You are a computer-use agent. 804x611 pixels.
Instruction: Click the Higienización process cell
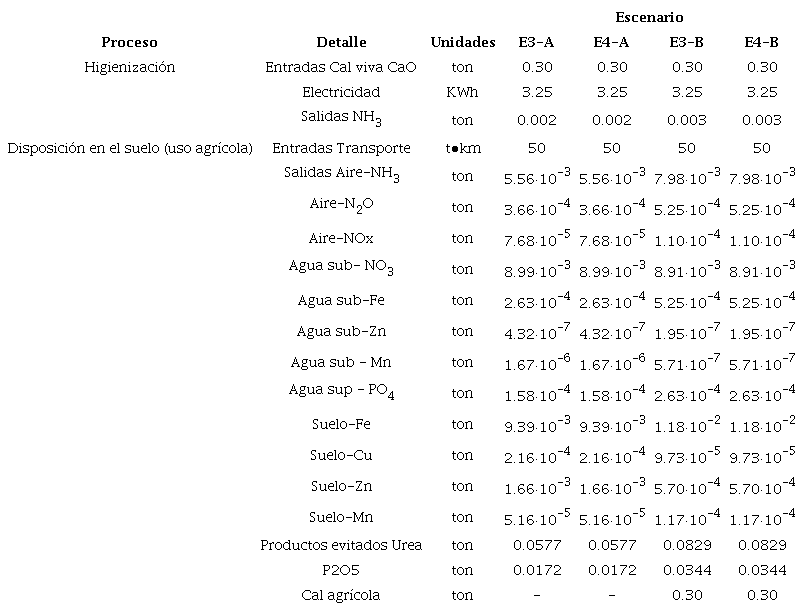point(129,67)
